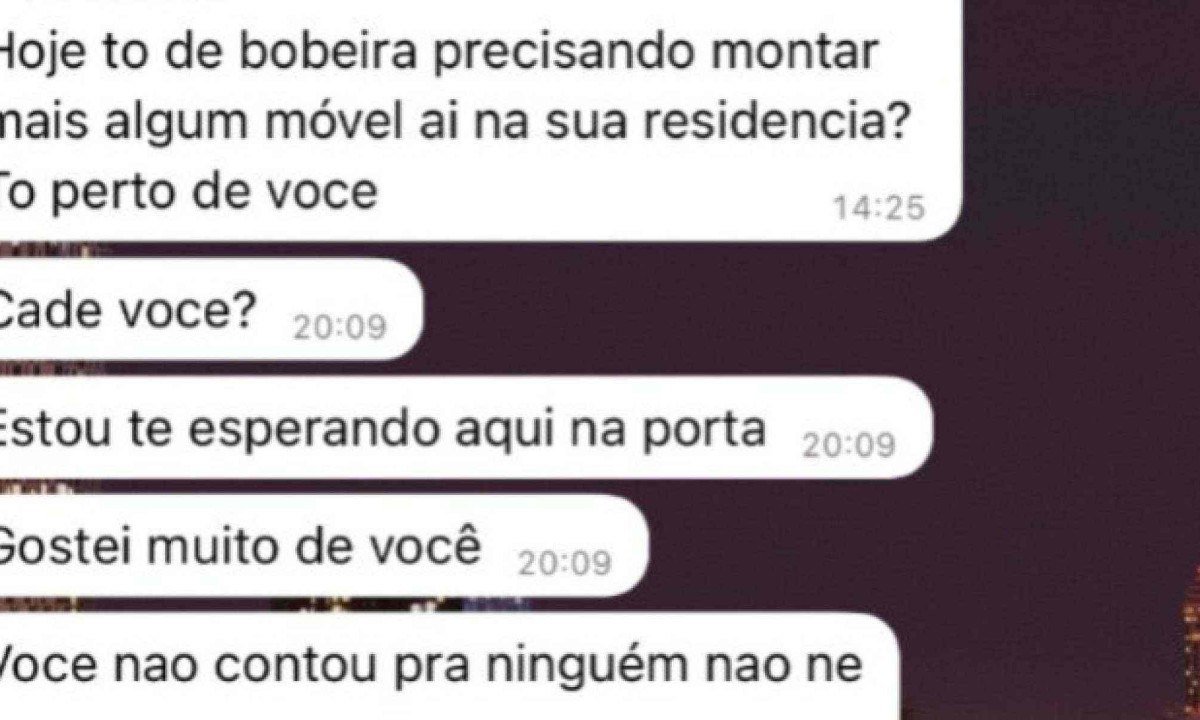Click the 20:09 timestamp beside "Cade voce?"
The image size is (1200, 720).
339,326
